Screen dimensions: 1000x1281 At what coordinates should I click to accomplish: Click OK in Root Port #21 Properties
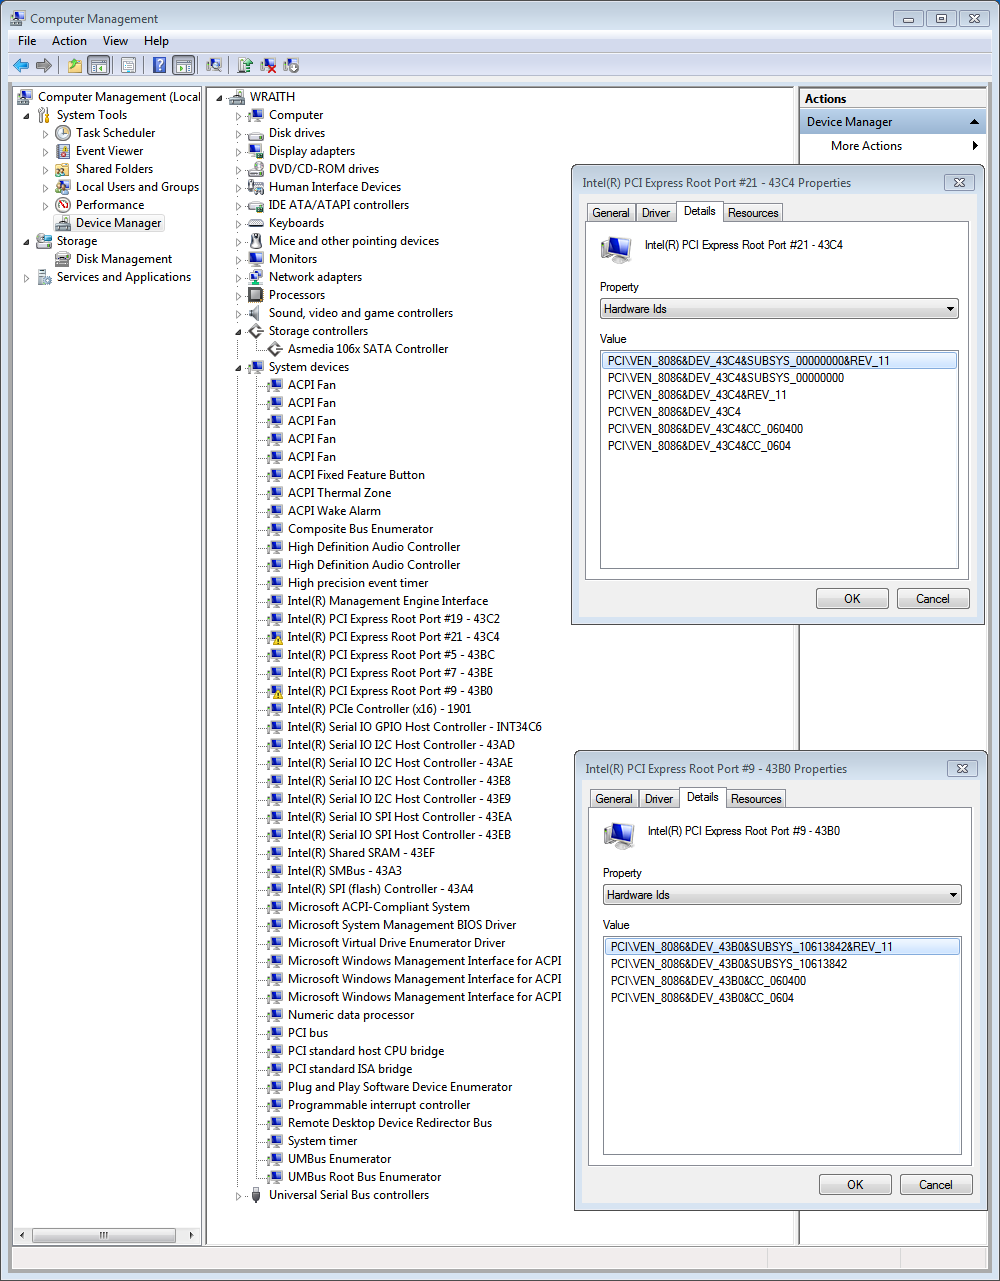pos(852,598)
